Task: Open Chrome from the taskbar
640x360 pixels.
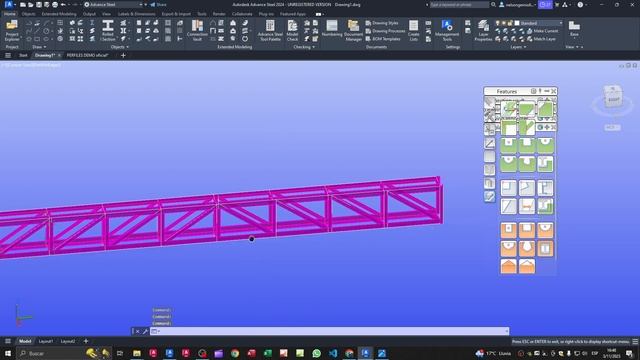Action: coord(235,353)
